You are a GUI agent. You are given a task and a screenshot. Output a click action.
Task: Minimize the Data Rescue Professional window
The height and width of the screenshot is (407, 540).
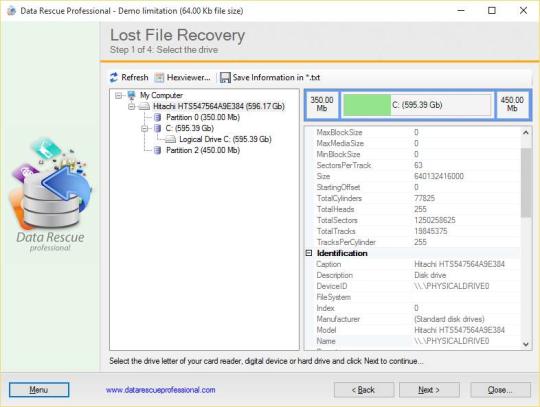(x=461, y=11)
